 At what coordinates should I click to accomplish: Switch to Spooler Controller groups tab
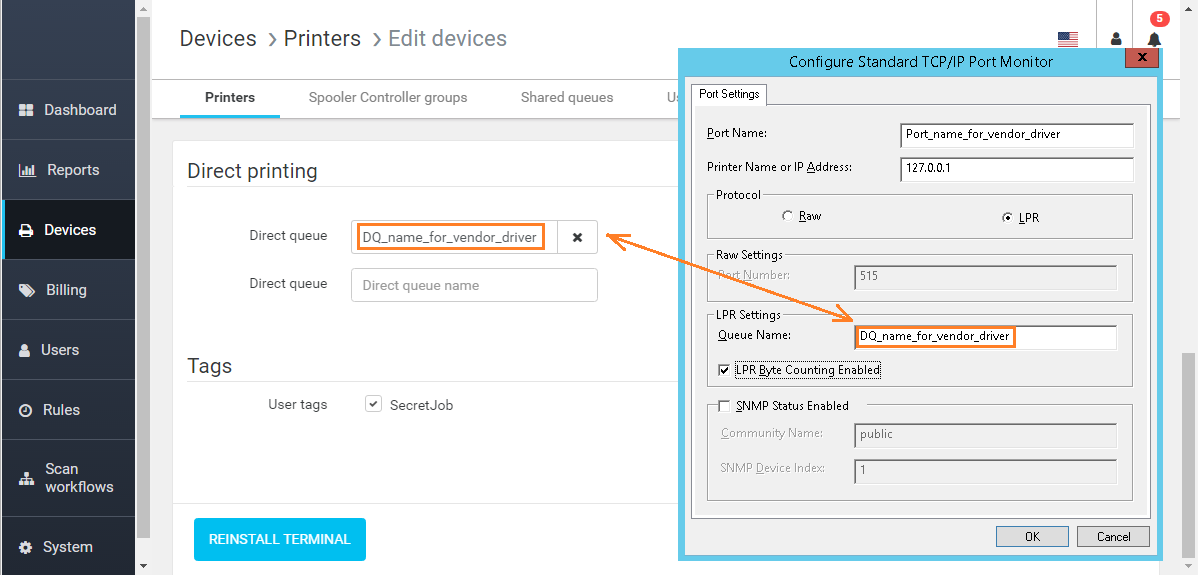(387, 97)
